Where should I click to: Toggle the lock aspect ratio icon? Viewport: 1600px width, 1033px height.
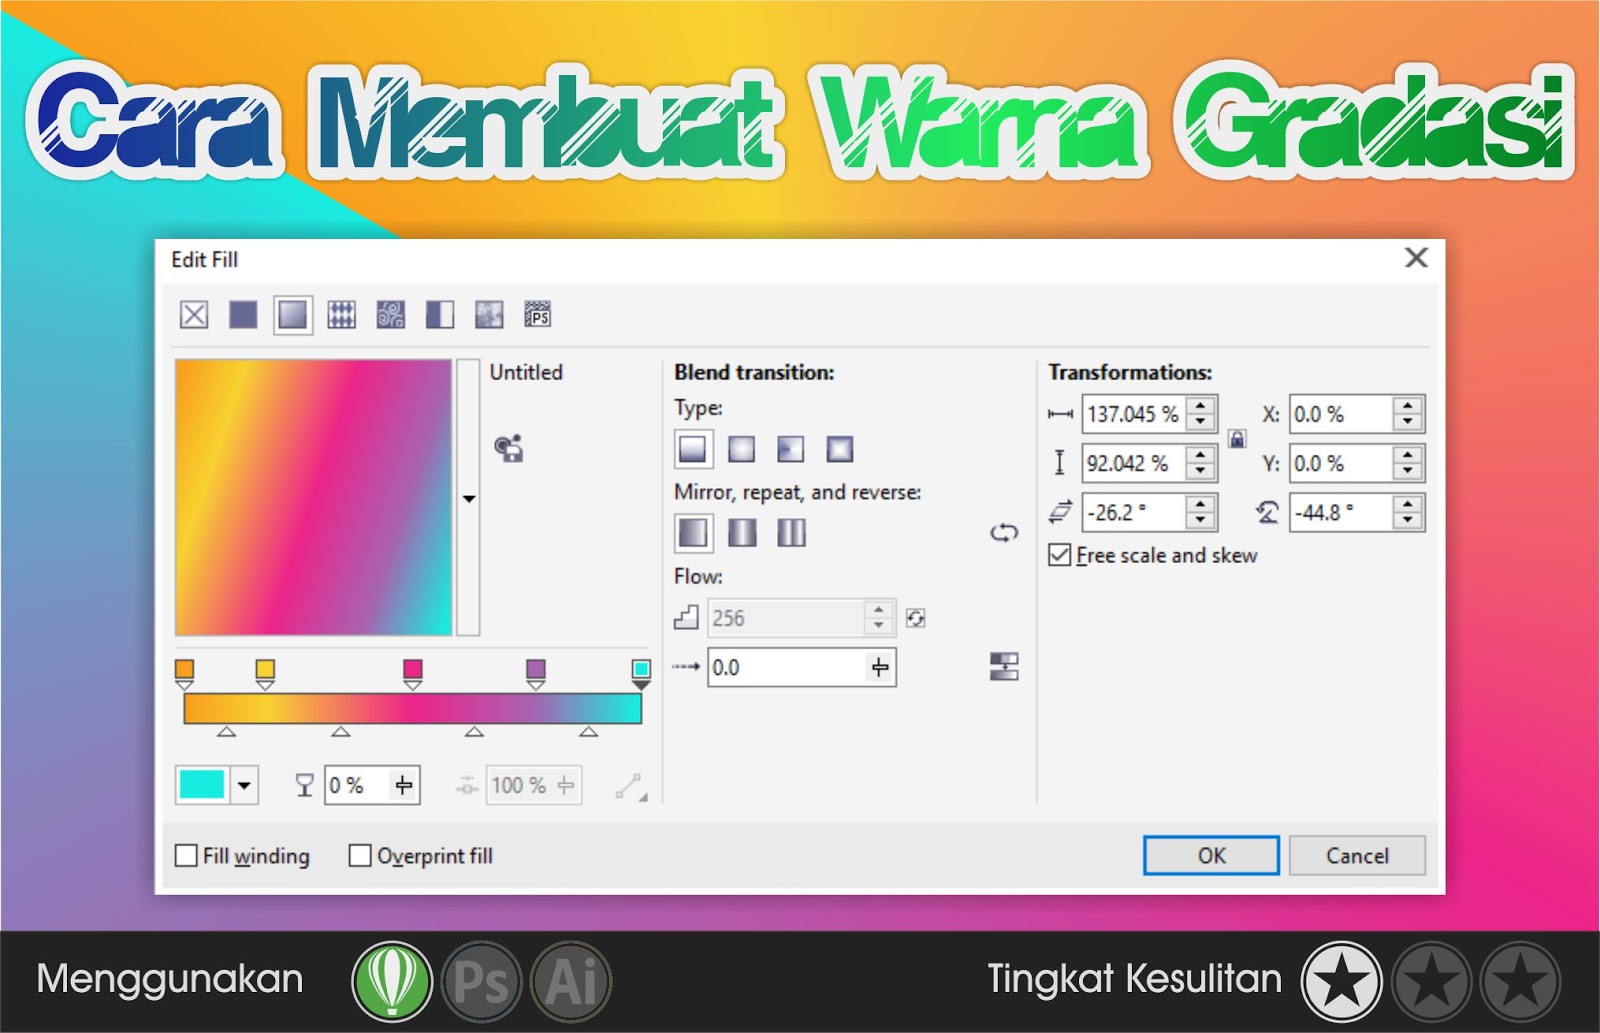coord(1237,439)
